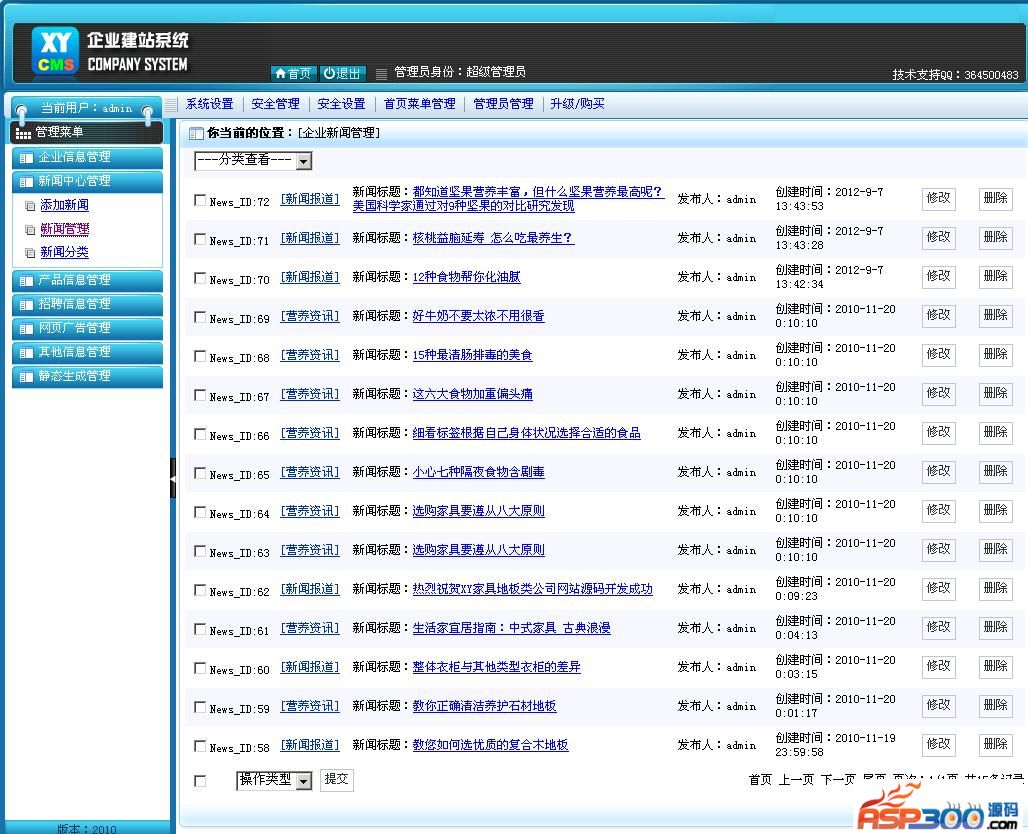
Task: Go to 下一页 in pagination
Action: (838, 780)
